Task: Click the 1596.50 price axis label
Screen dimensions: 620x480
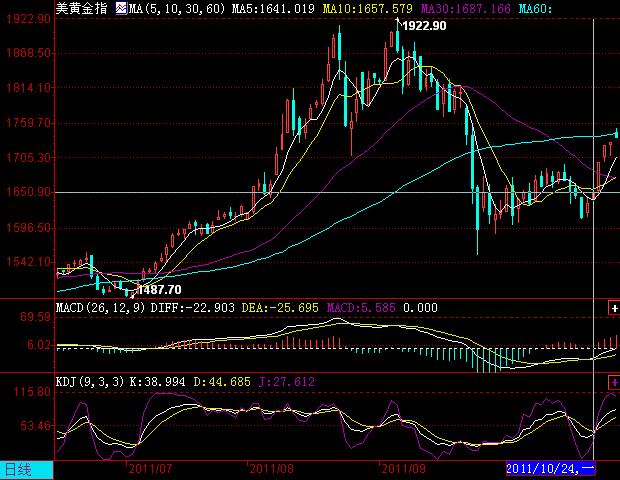Action: tap(28, 228)
